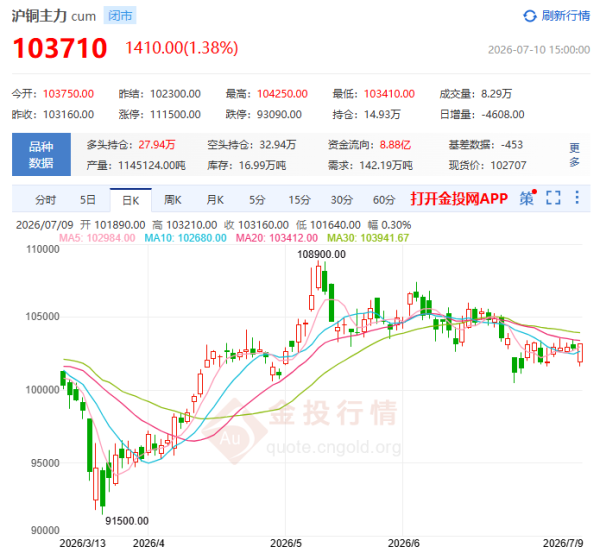Click 日增量 value -4608.00
The image size is (600, 547).
point(503,114)
